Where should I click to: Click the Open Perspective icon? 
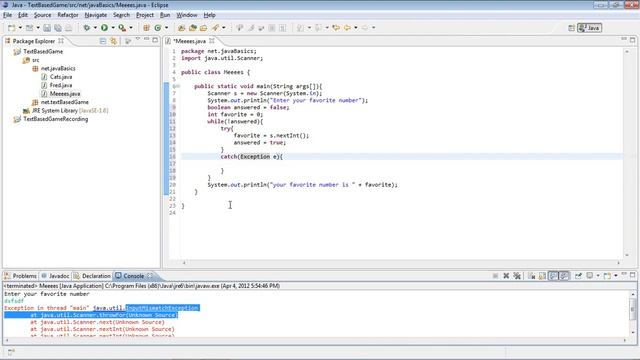571,28
